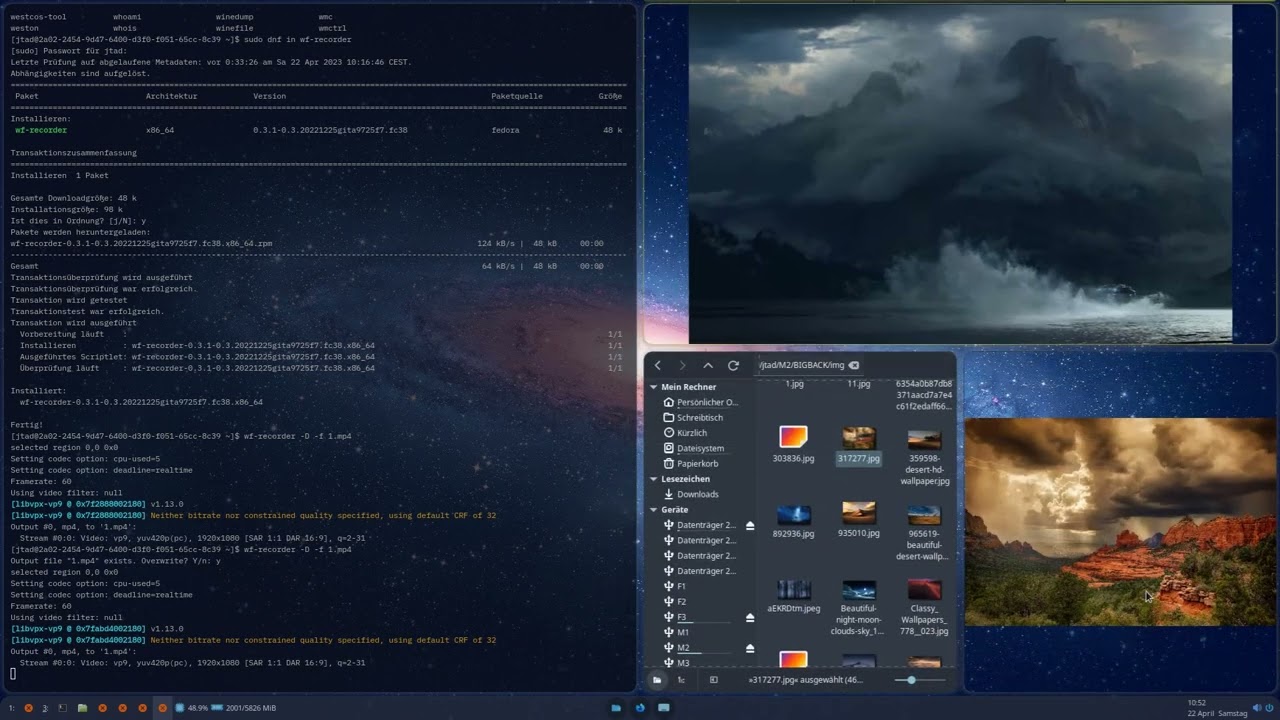Screen dimensions: 1280x720
Task: Click the power button in system tray
Action: [x=1271, y=708]
